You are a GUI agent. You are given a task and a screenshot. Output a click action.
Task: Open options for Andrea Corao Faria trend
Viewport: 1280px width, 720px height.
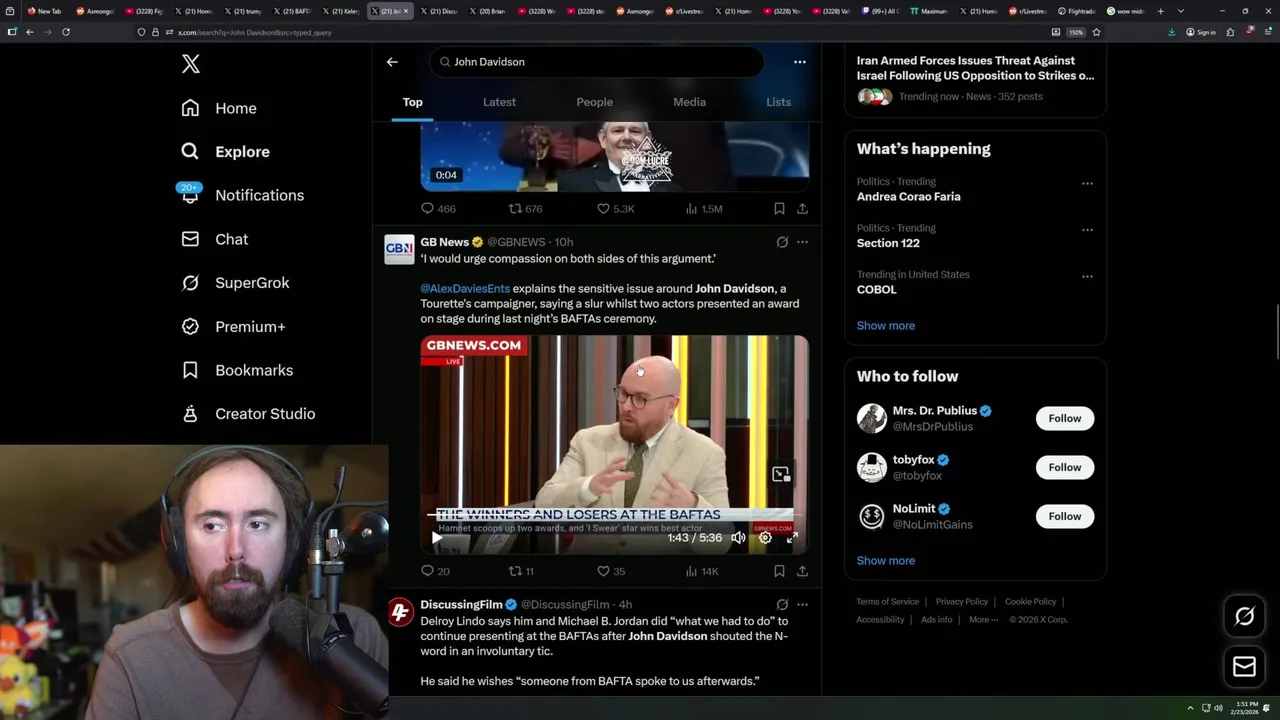click(1087, 184)
